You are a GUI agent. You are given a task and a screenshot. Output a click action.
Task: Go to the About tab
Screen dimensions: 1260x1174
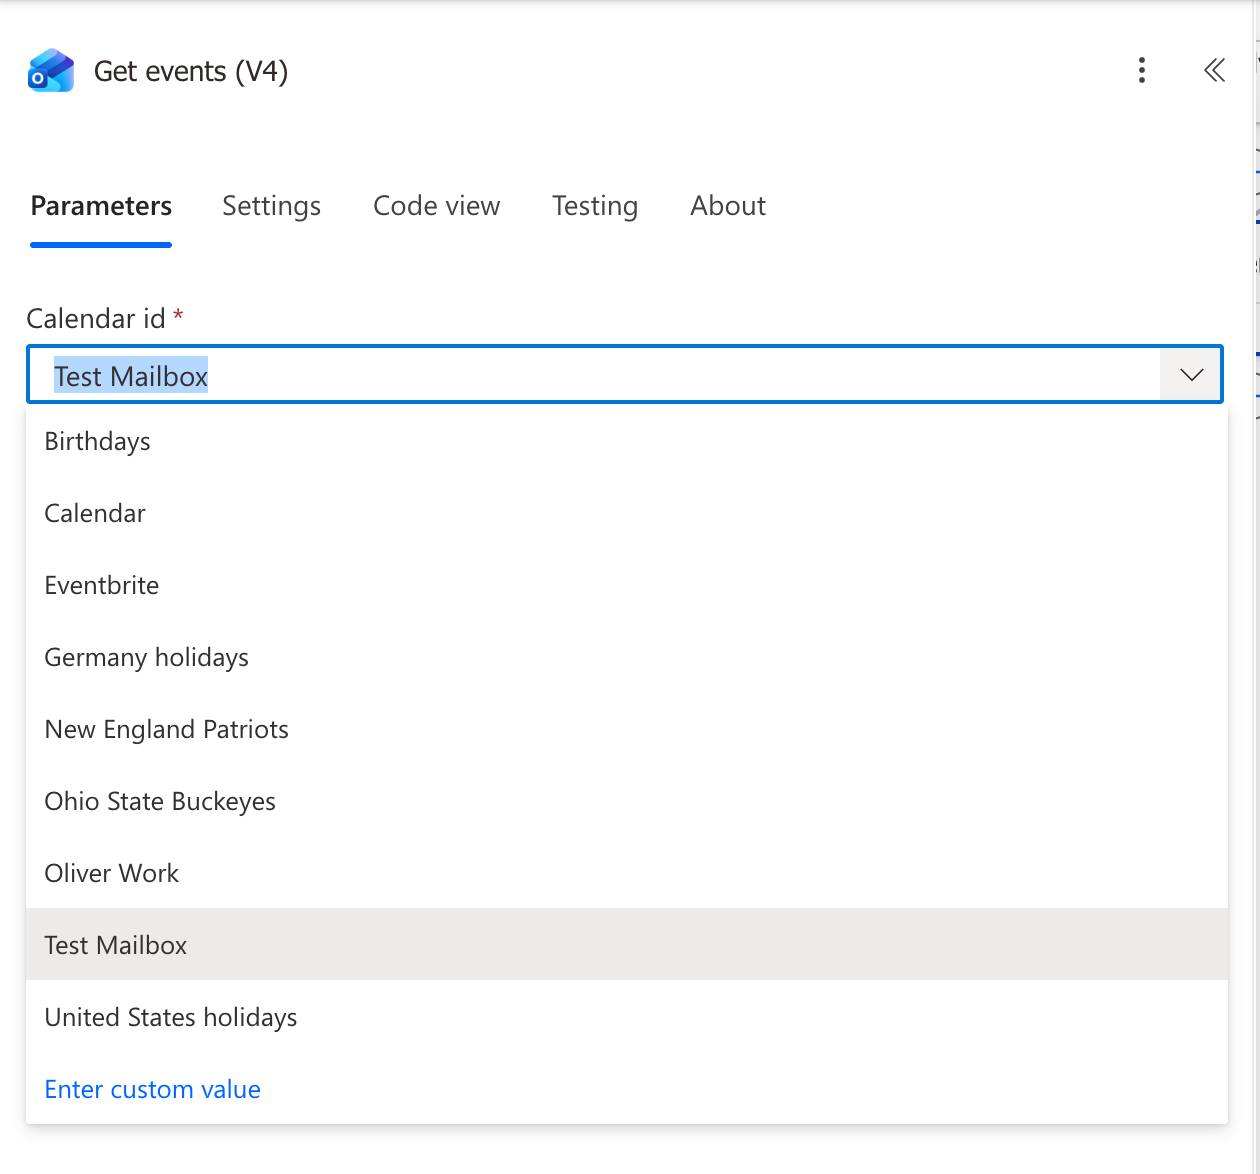[728, 206]
